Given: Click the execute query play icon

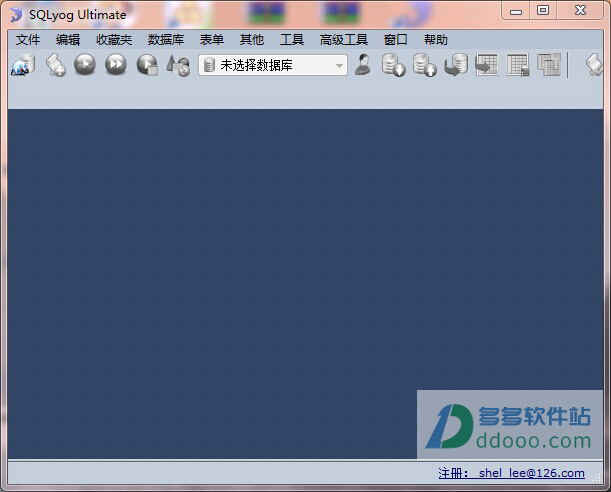Looking at the screenshot, I should point(85,64).
